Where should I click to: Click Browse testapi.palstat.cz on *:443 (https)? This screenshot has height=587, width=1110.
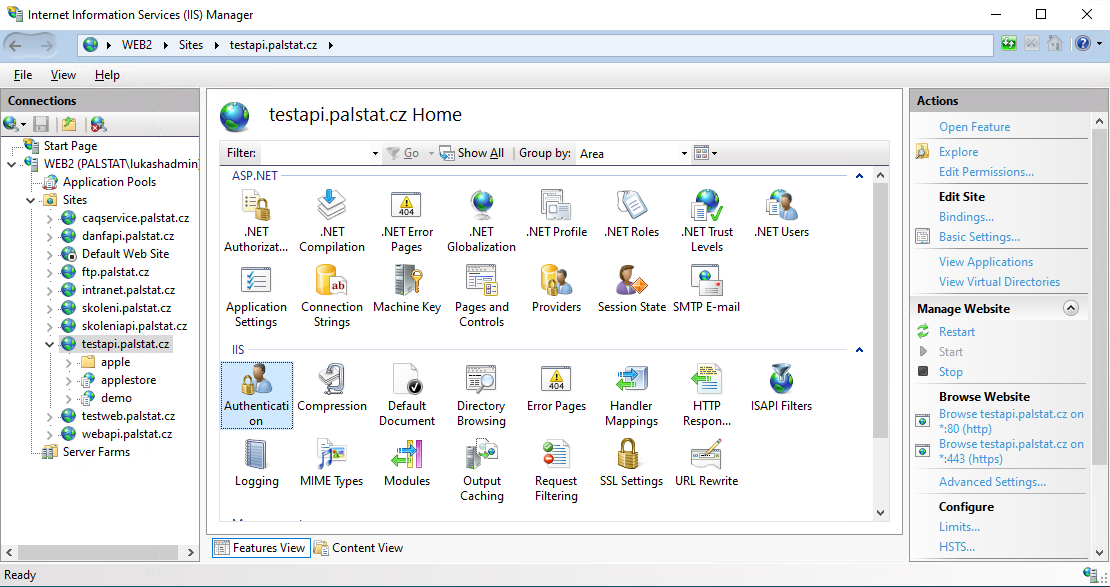tap(1011, 451)
